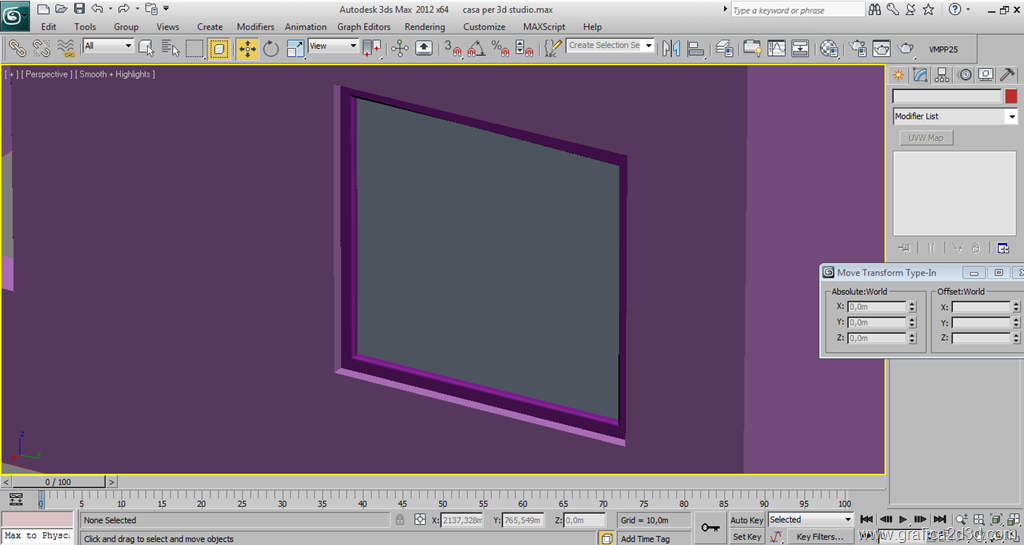Toggle Auto Key animation mode

[x=747, y=520]
